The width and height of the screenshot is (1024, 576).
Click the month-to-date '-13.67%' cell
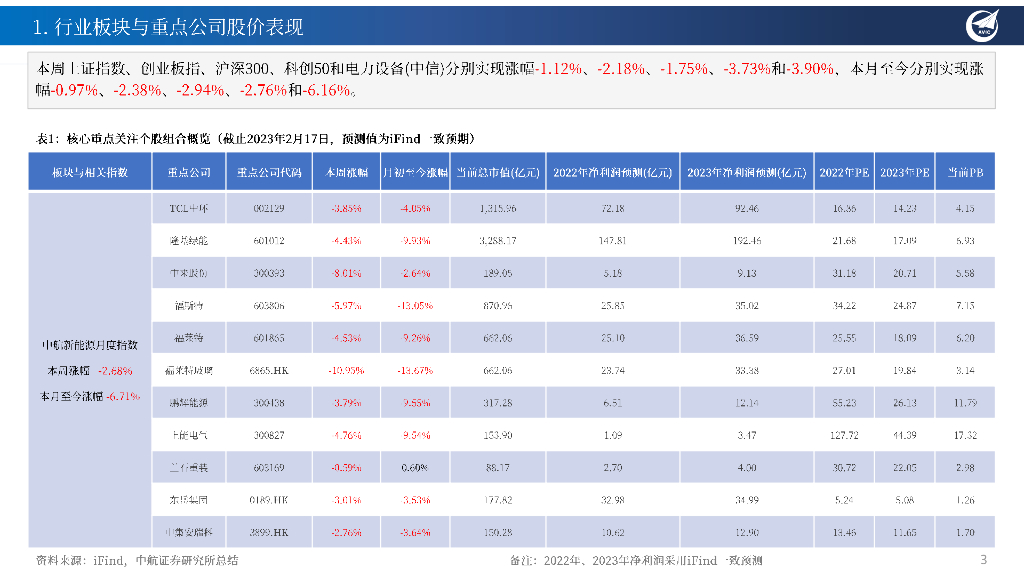click(x=415, y=370)
